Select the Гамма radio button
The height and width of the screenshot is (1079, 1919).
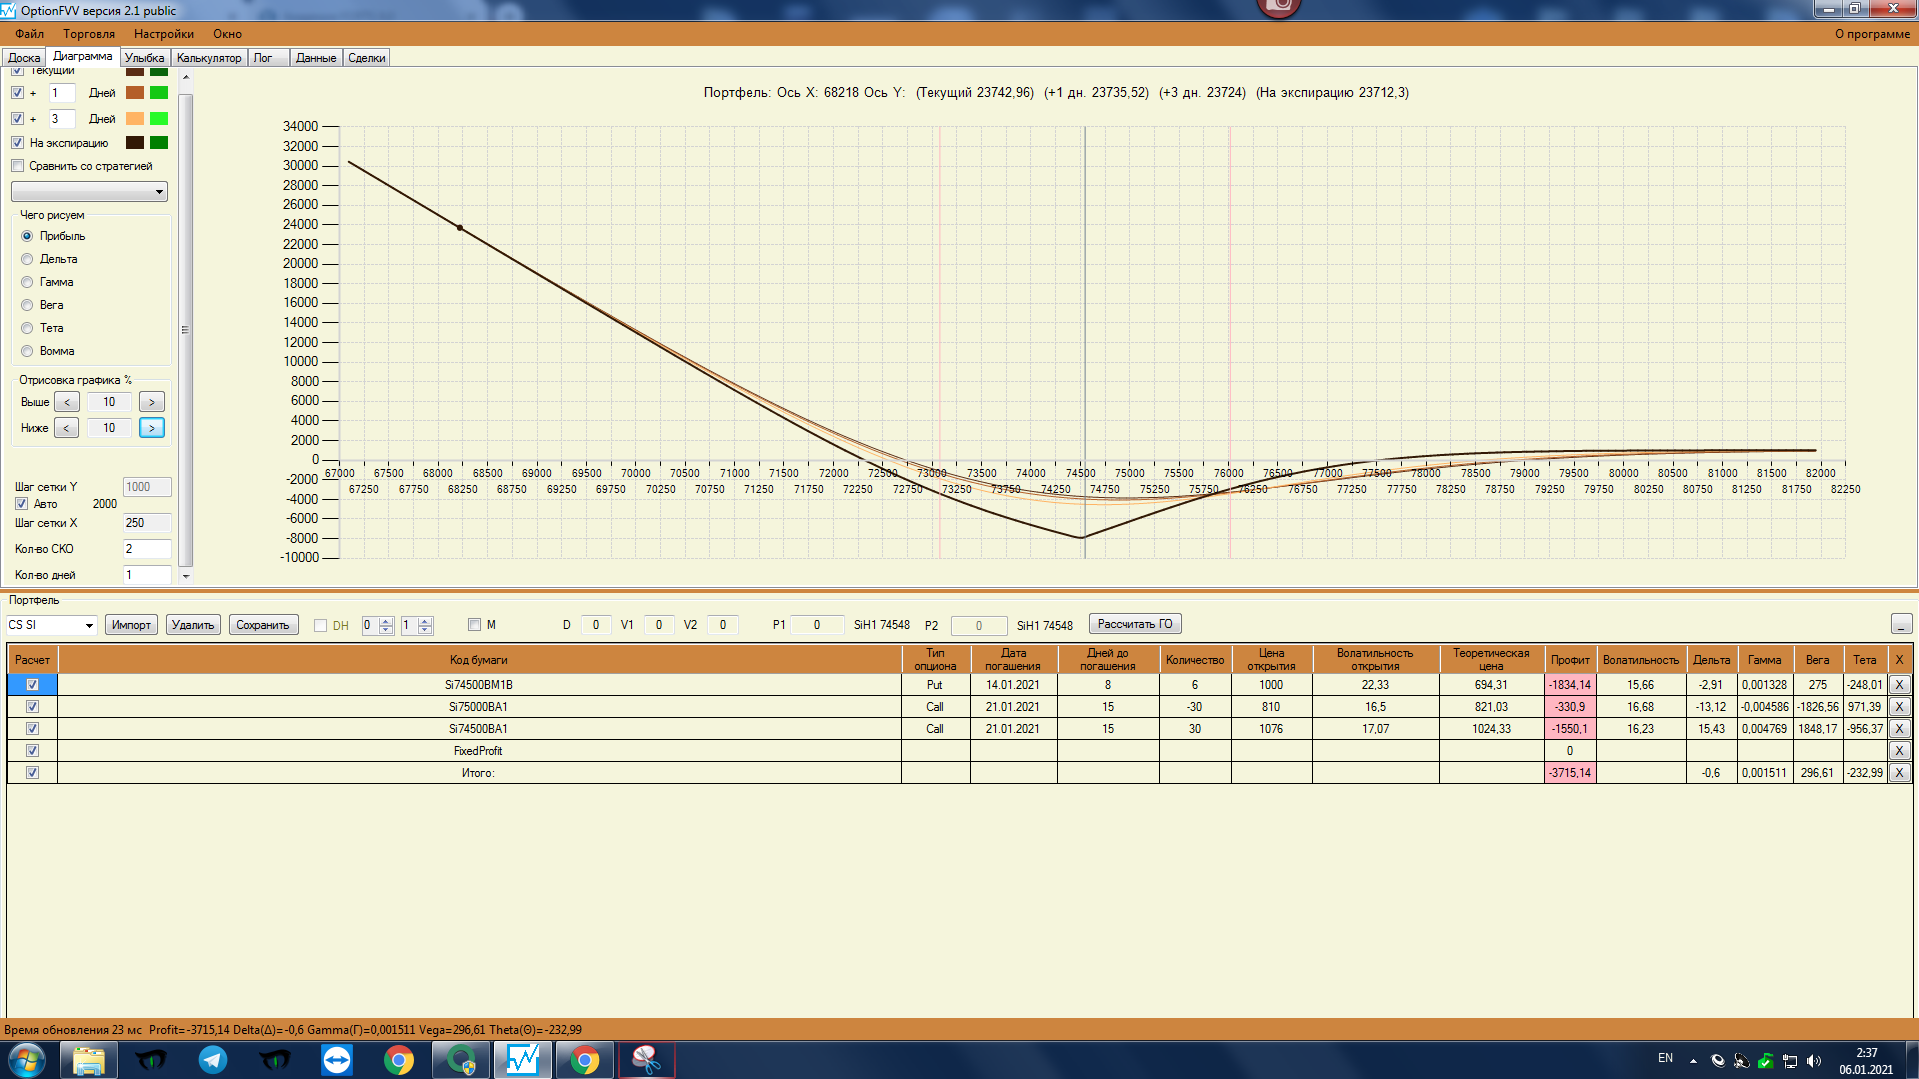pyautogui.click(x=27, y=282)
